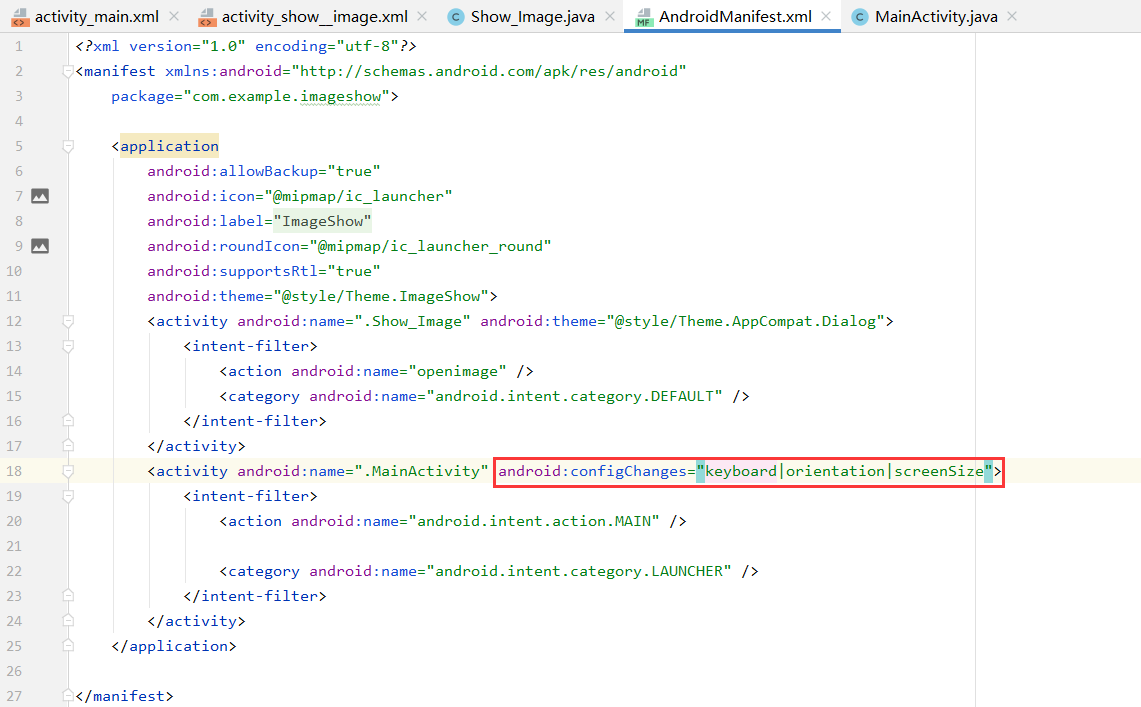Close the activity_show__image.xml tab
Screen dimensions: 1141x707
click(422, 16)
